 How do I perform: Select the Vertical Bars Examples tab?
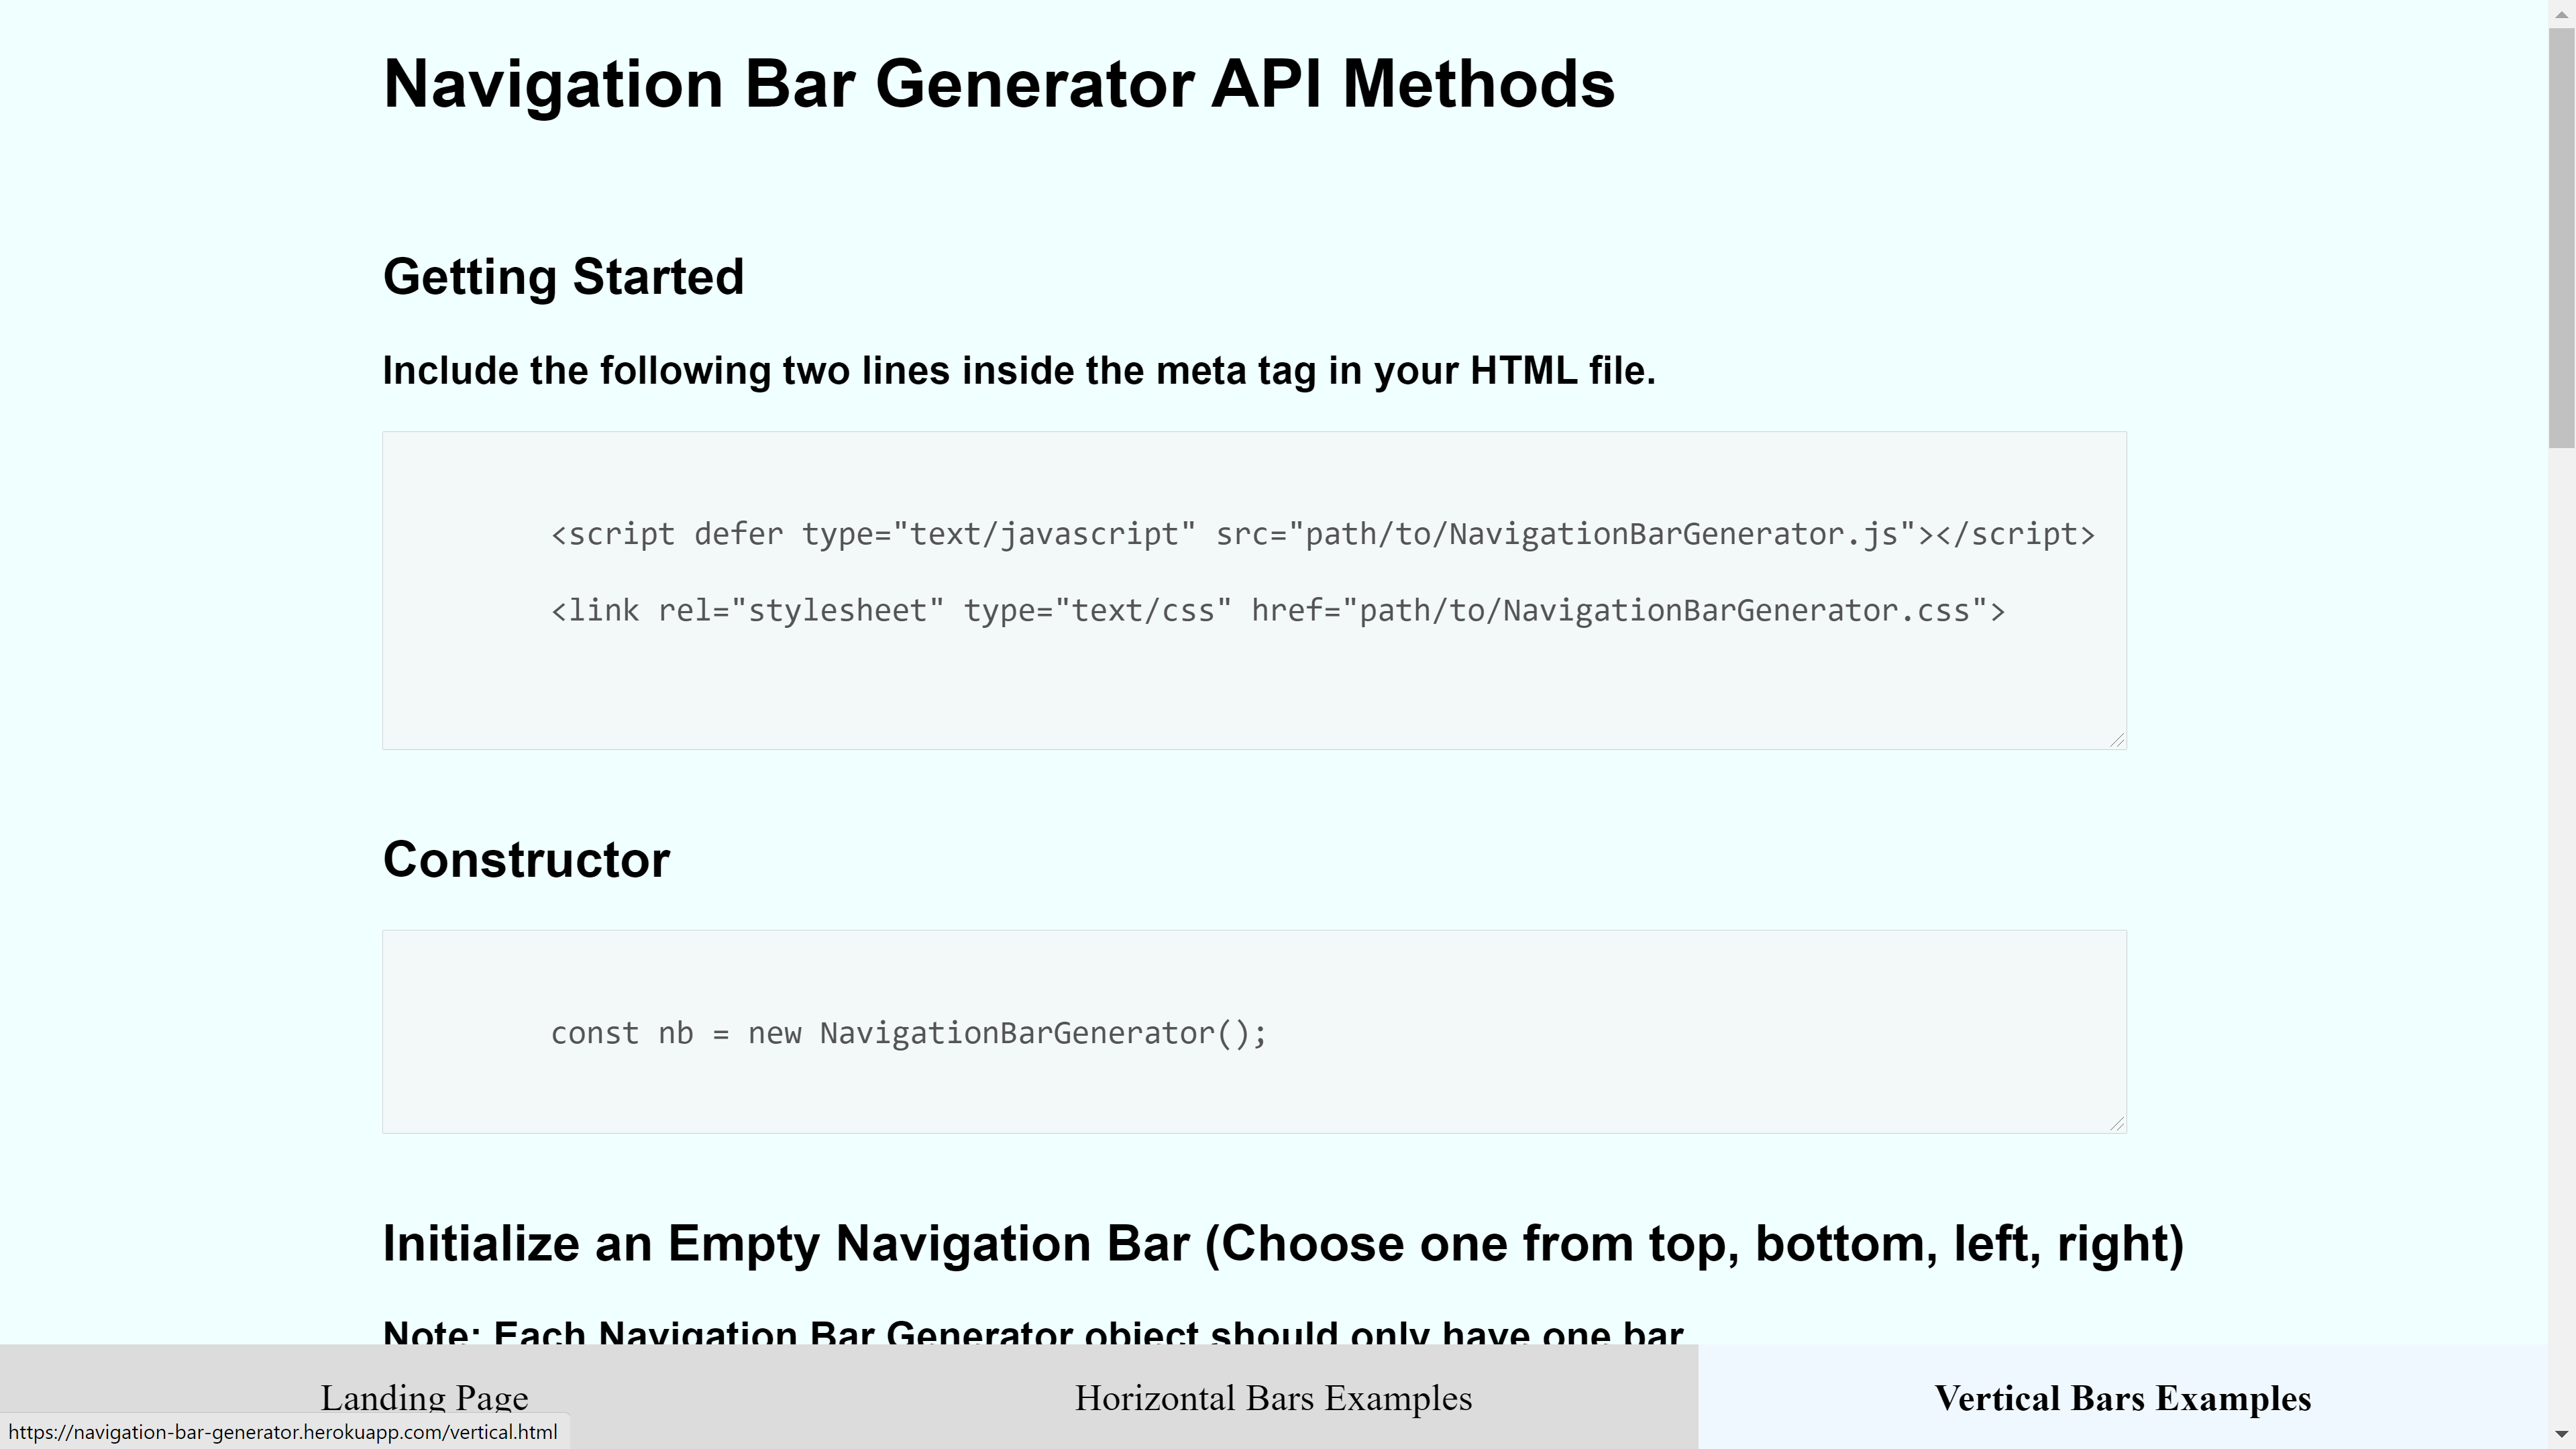[x=2123, y=1397]
